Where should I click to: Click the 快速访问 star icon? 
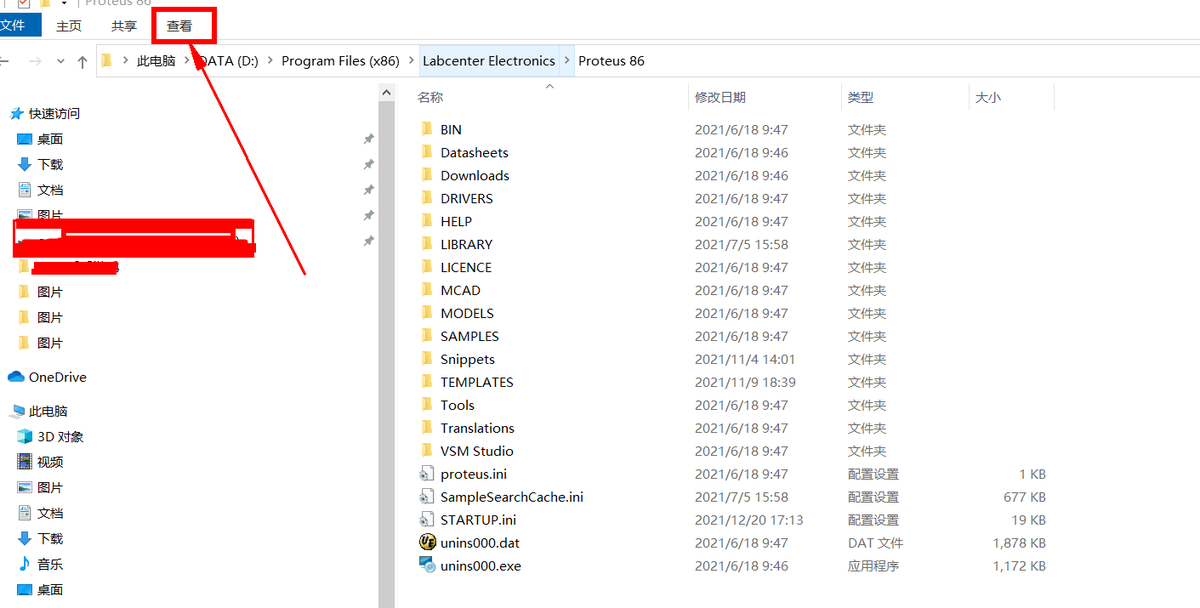pyautogui.click(x=17, y=114)
